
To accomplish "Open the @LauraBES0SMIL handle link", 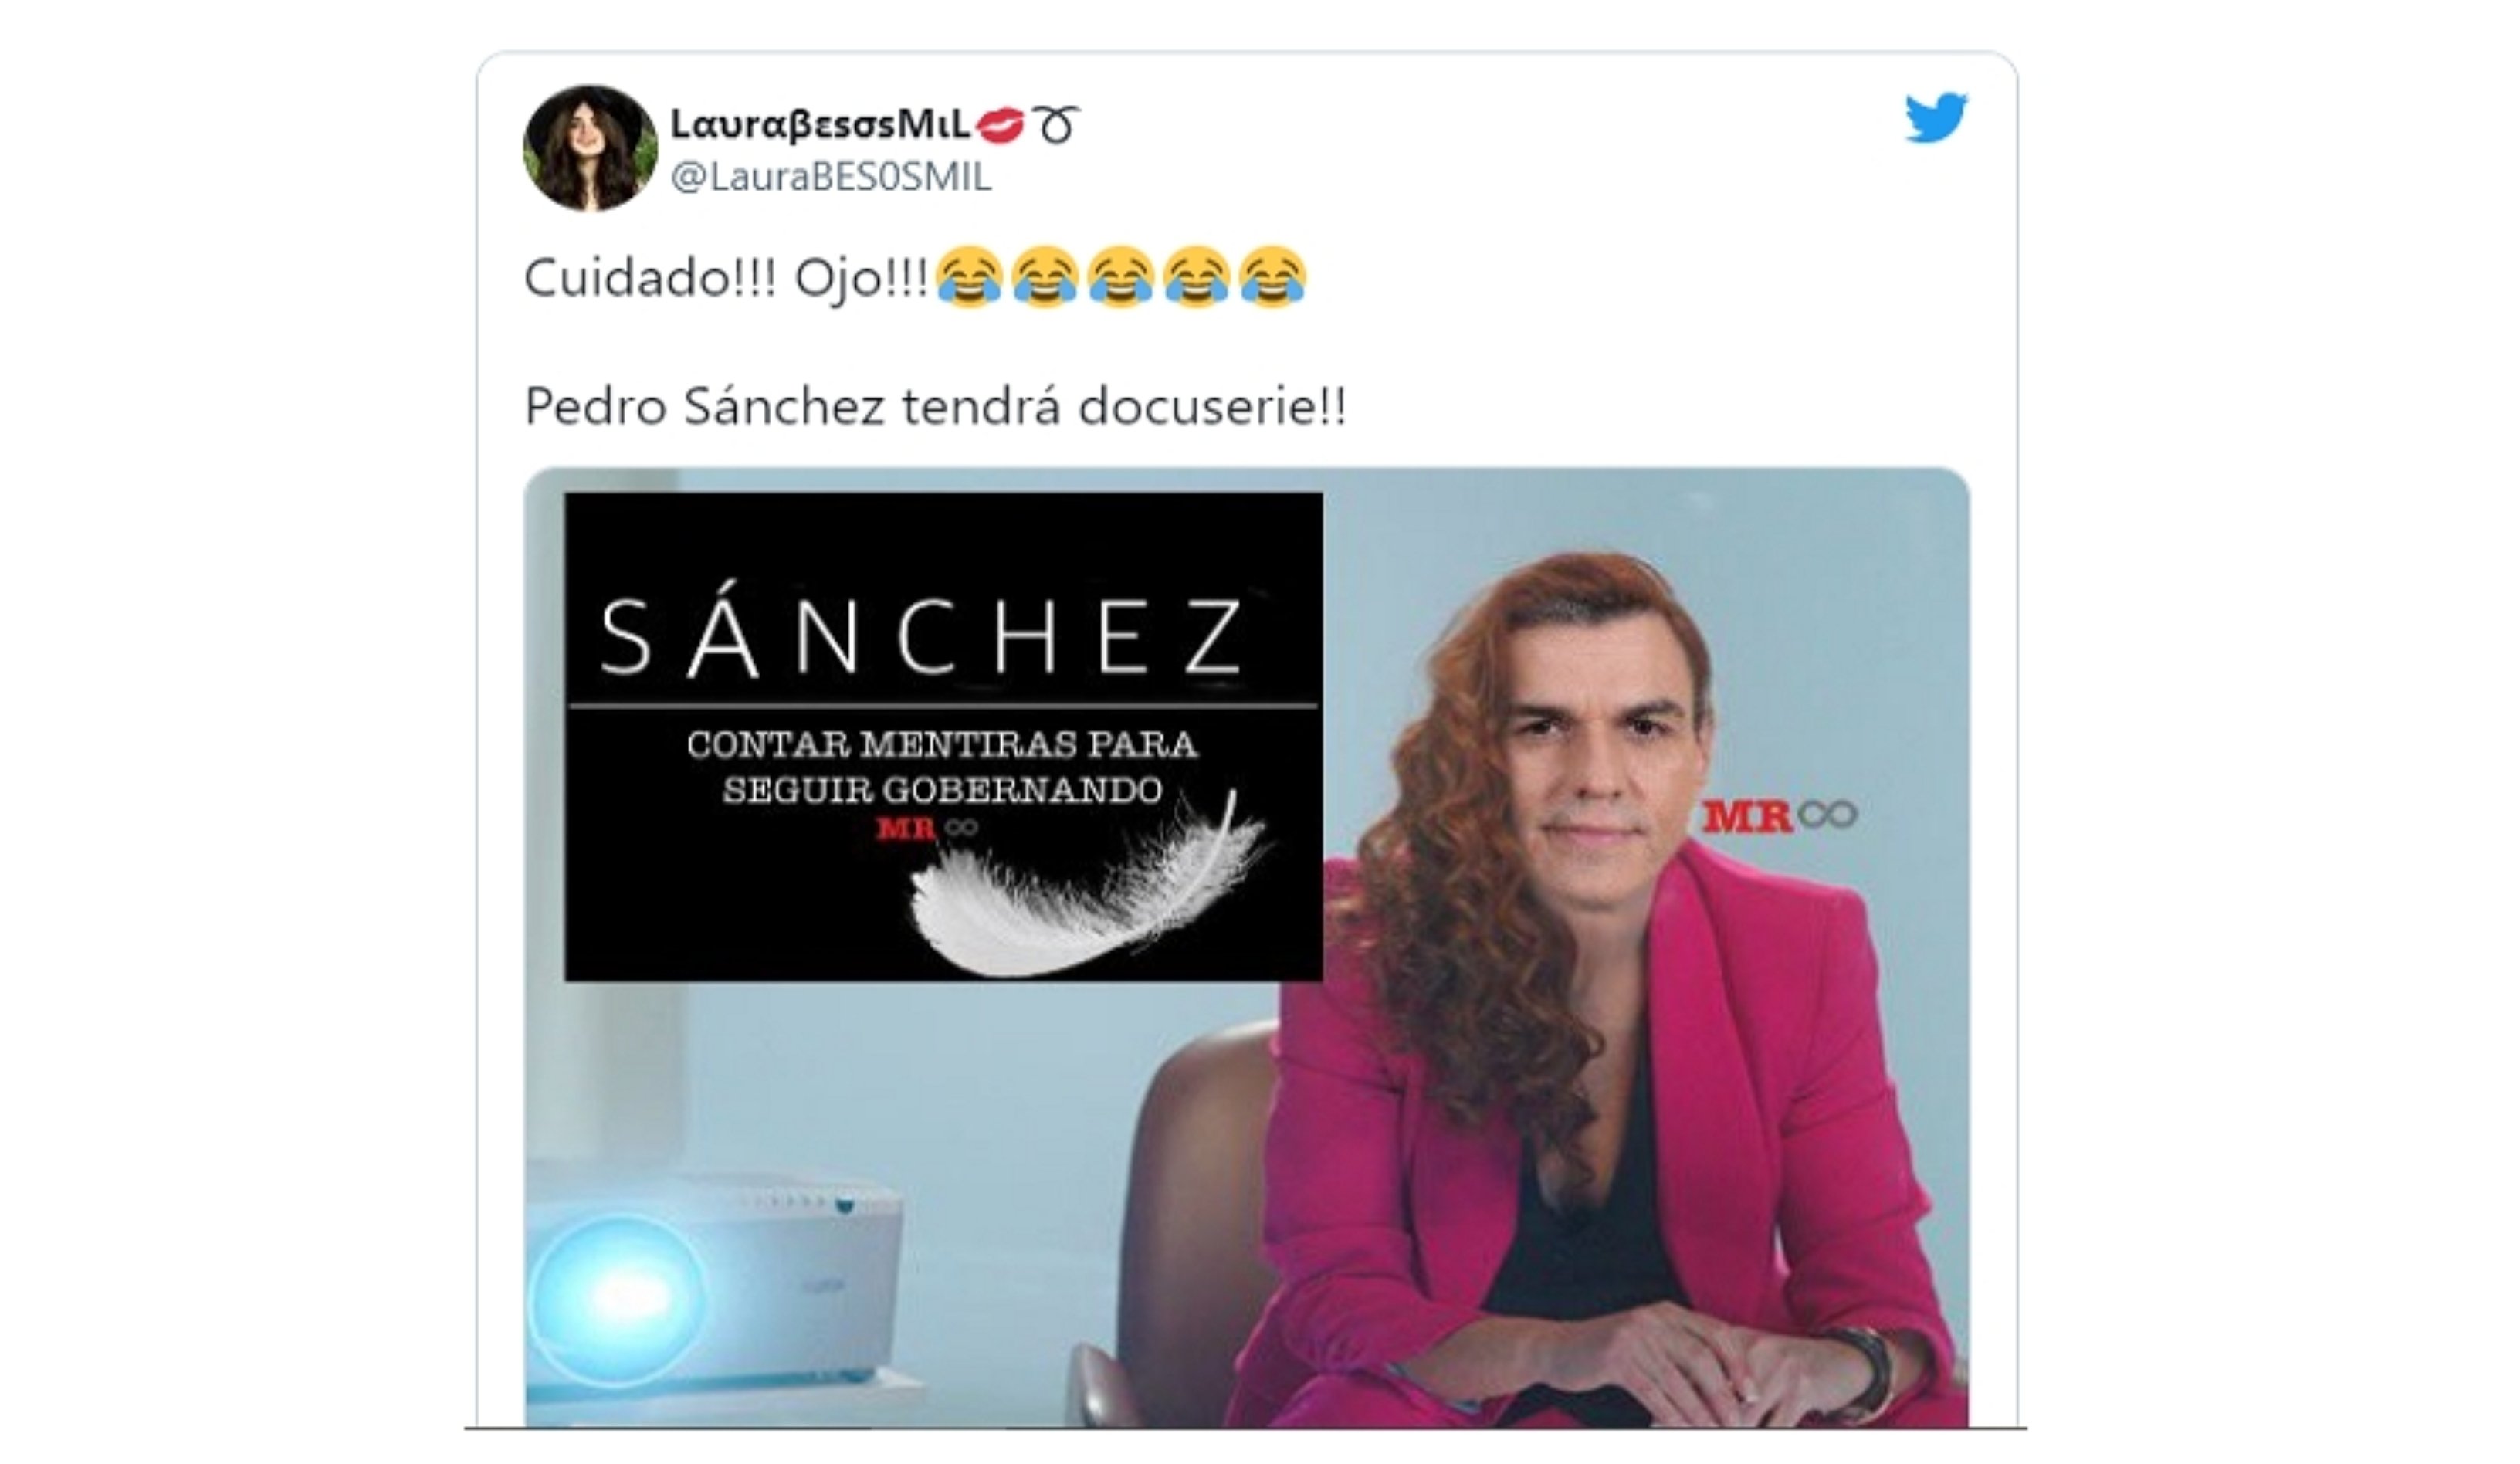I will click(x=831, y=177).
